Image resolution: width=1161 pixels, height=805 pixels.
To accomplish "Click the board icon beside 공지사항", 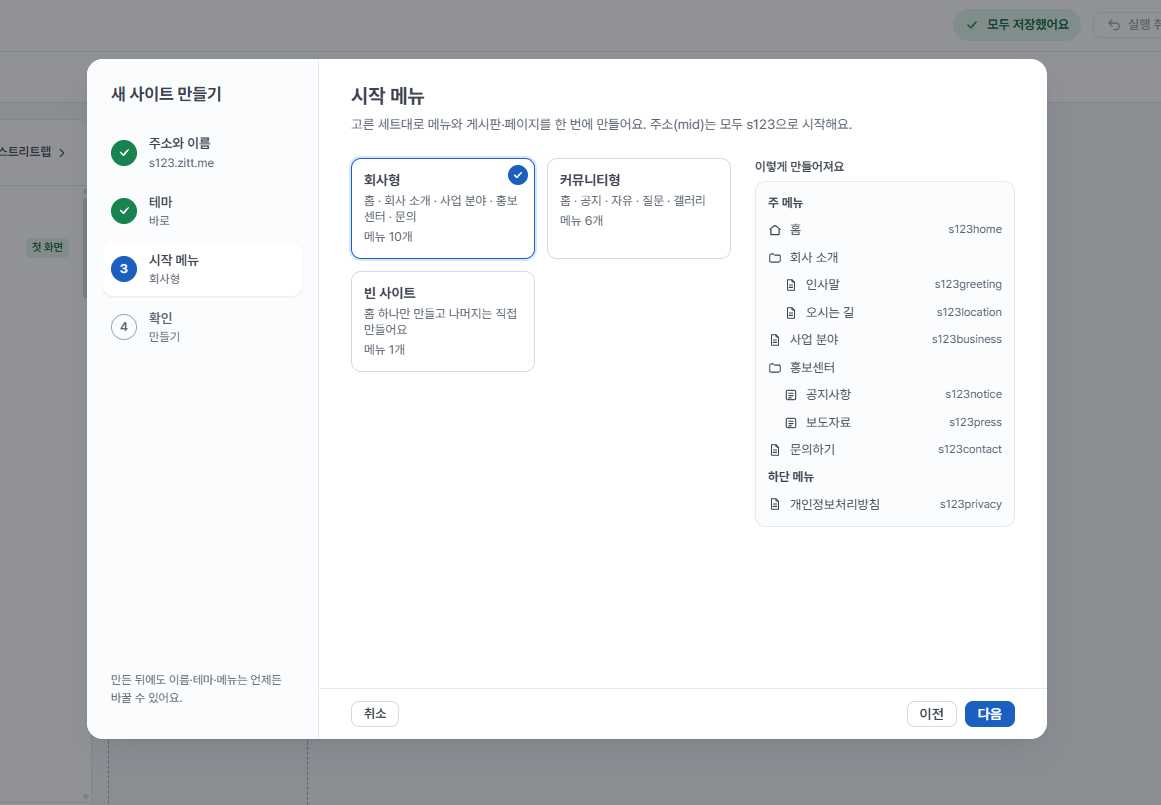I will click(791, 395).
